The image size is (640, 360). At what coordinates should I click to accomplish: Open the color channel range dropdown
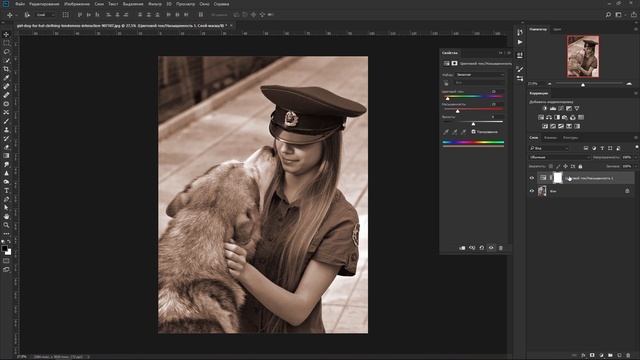tap(480, 82)
